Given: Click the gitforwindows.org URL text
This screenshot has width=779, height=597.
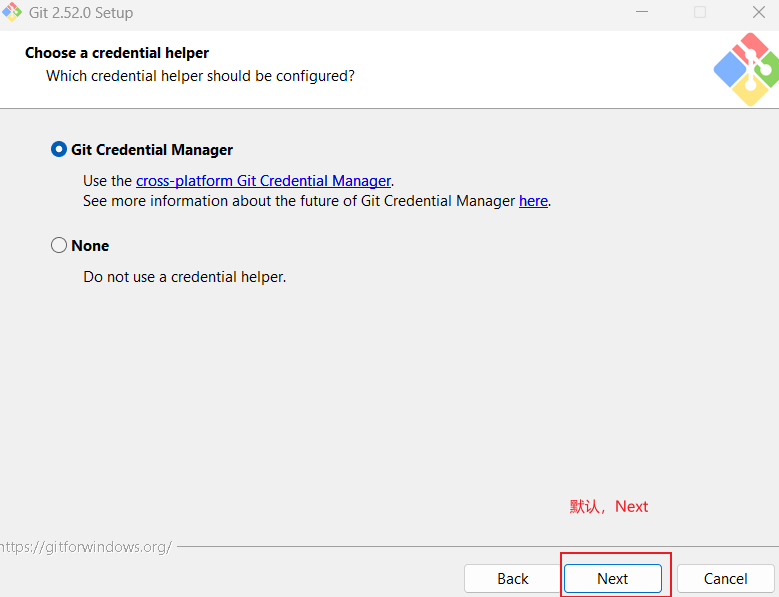Looking at the screenshot, I should point(86,547).
